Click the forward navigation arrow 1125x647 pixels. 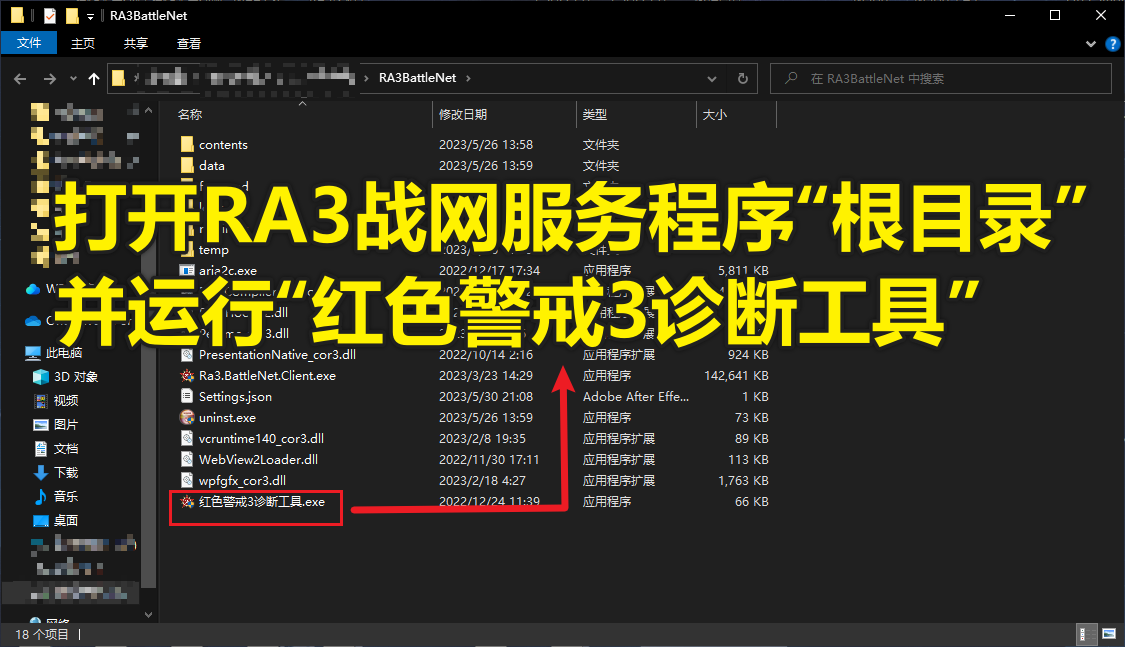pyautogui.click(x=50, y=79)
